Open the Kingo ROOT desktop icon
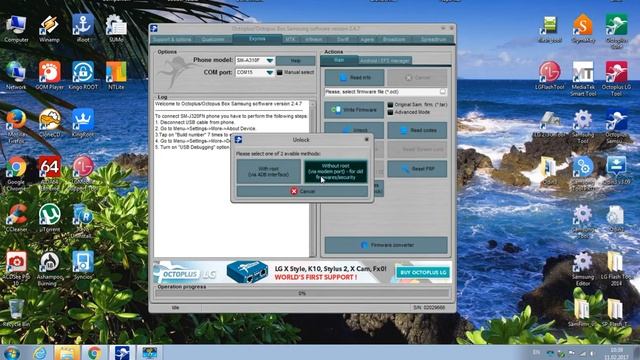This screenshot has width=640, height=360. tap(83, 76)
